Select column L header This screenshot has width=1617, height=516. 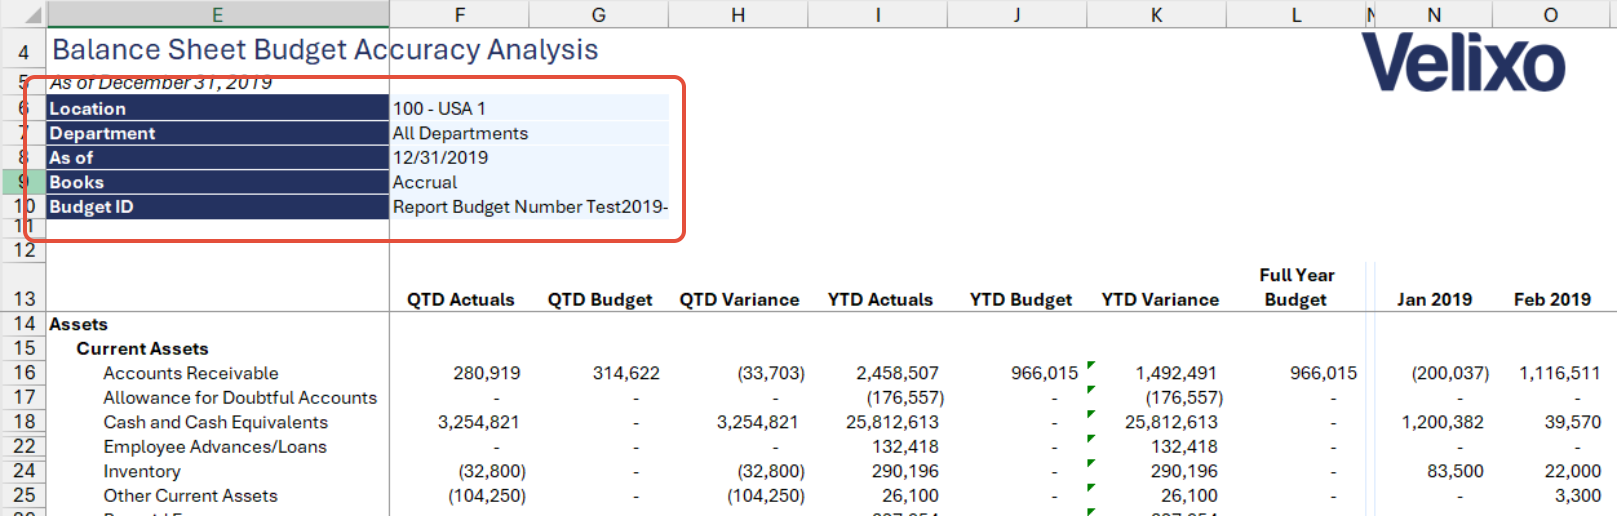point(1296,14)
